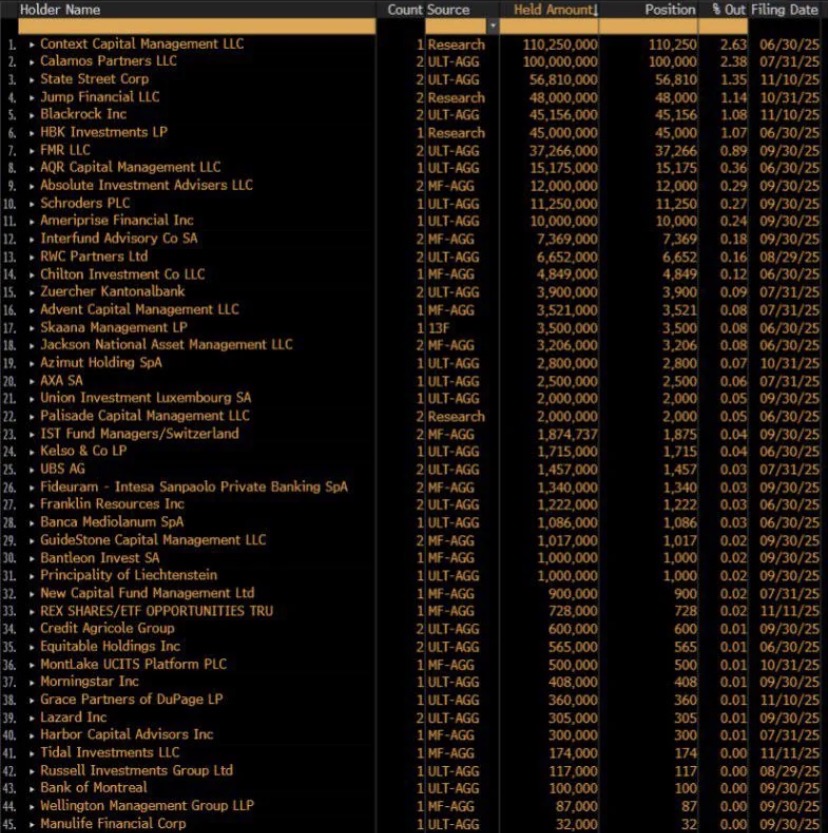The image size is (828, 833).
Task: Select Franklin Resources Inc holder
Action: 112,504
